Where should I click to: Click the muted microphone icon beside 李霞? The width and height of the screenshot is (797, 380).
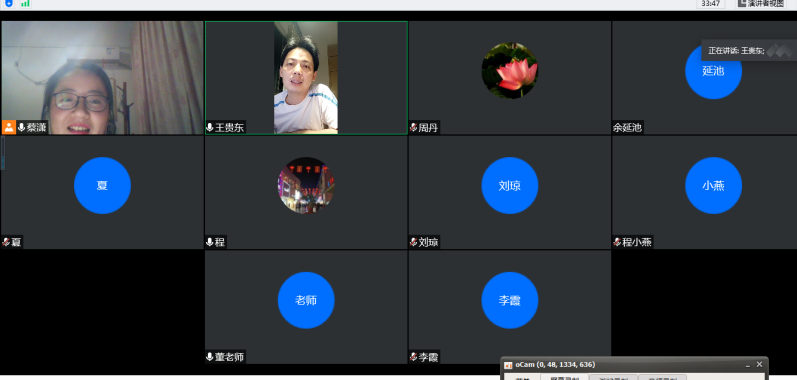(413, 357)
